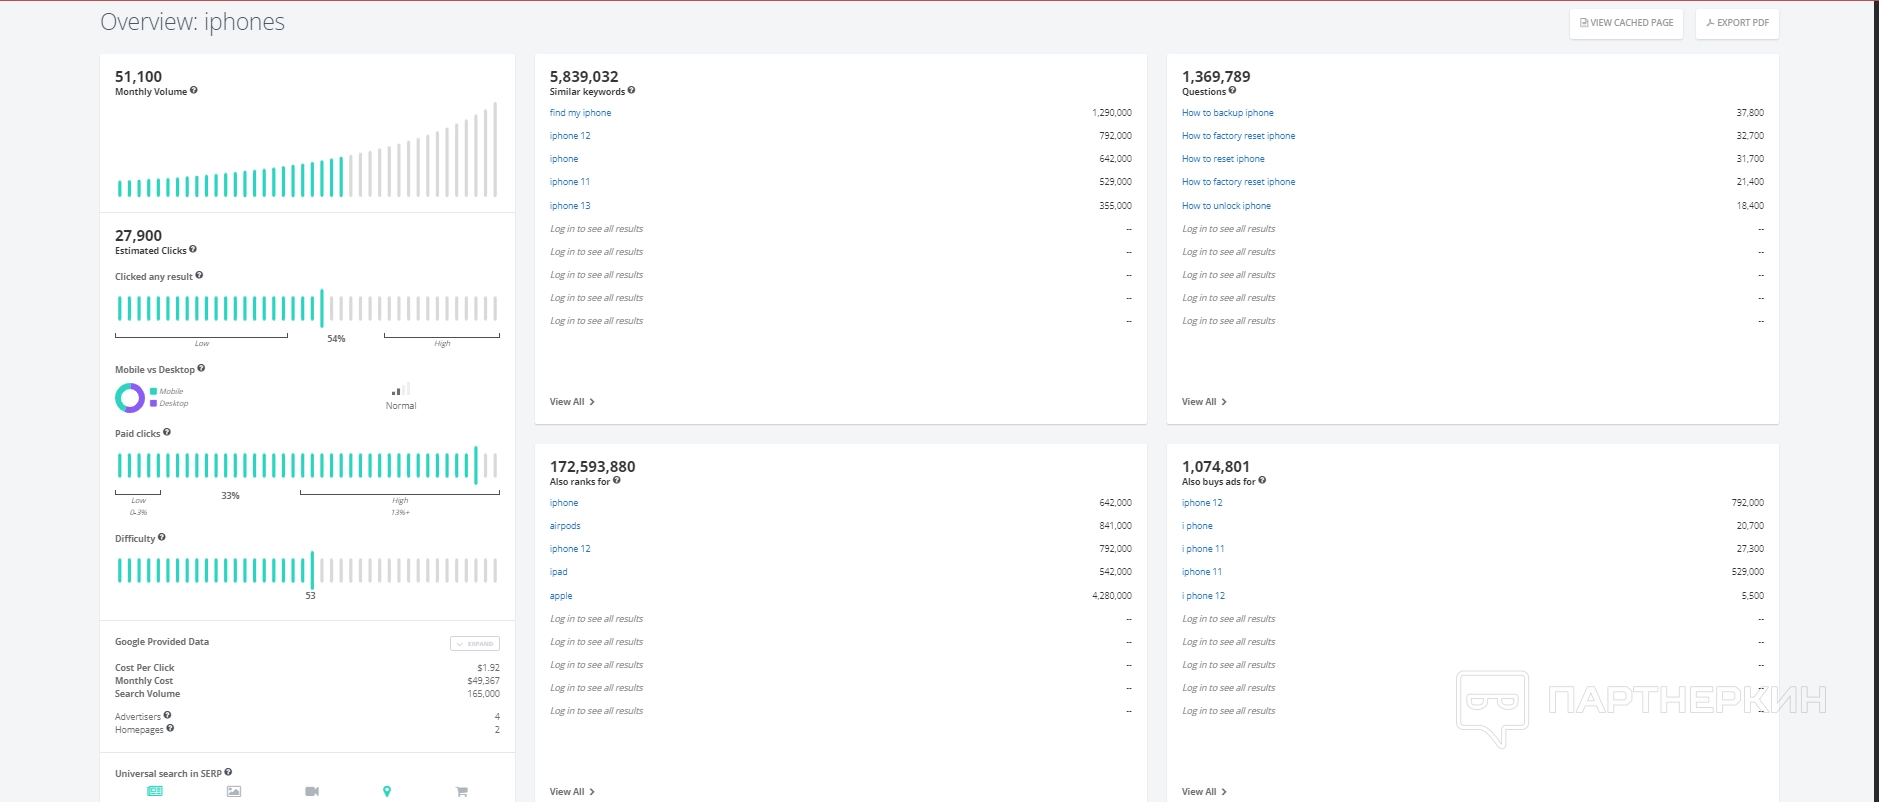The image size is (1879, 802).
Task: Open the Questions card help icon
Action: click(1232, 90)
